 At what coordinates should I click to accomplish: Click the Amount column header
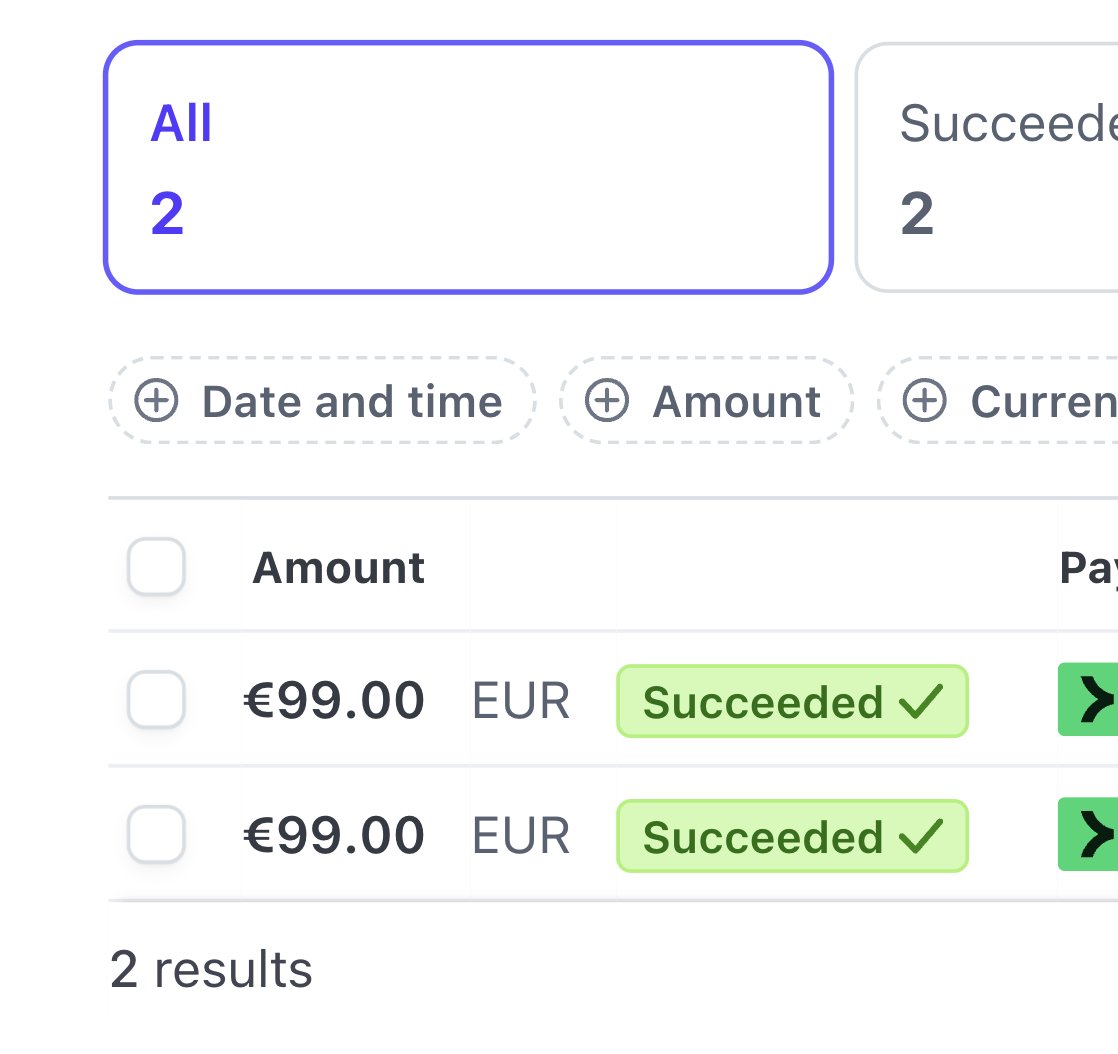(338, 568)
